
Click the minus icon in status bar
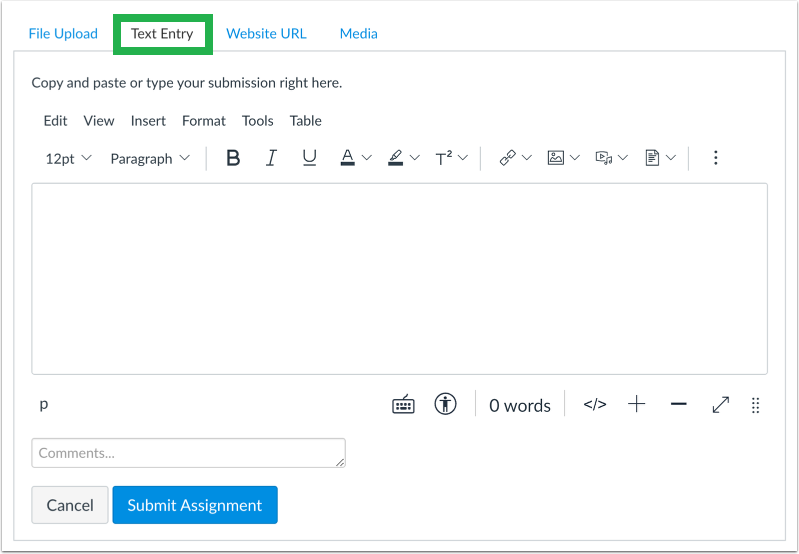(x=679, y=404)
